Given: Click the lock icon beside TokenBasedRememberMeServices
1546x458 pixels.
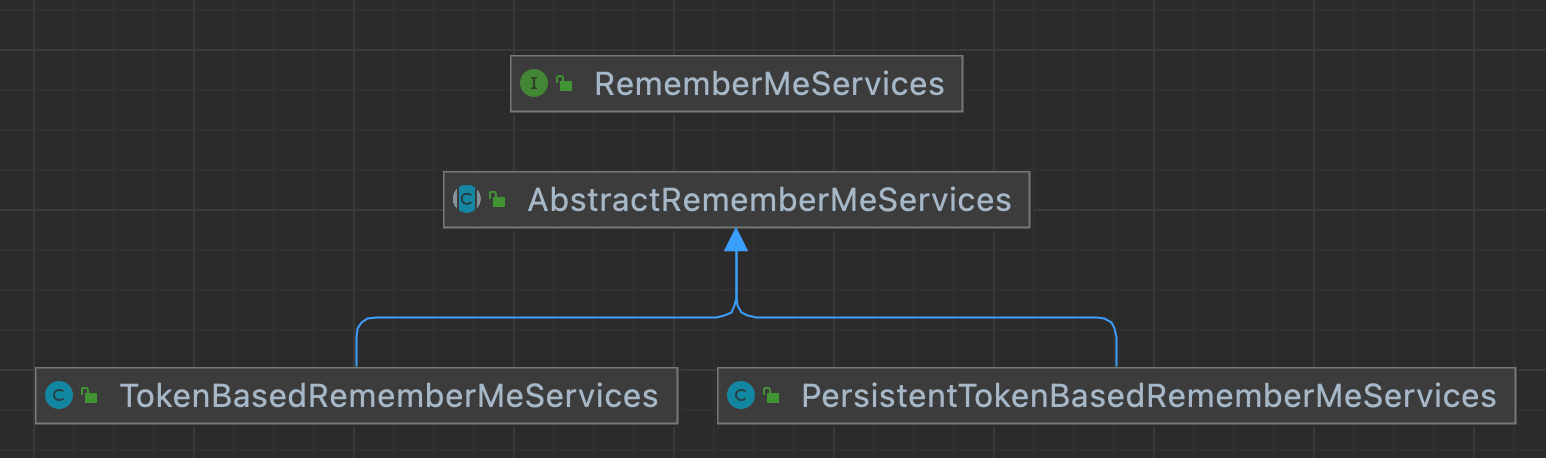Looking at the screenshot, I should tap(89, 396).
